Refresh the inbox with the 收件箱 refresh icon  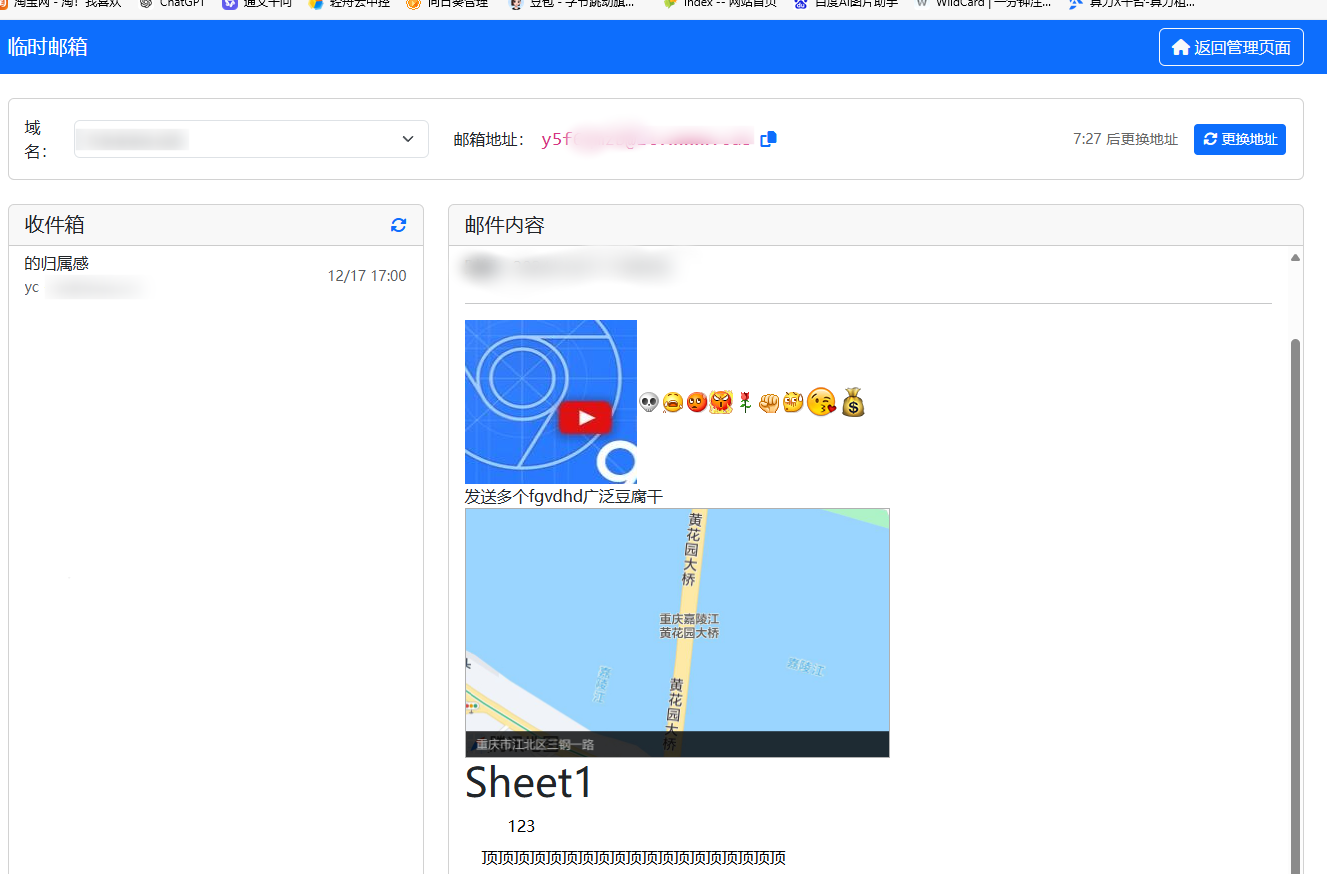coord(399,225)
